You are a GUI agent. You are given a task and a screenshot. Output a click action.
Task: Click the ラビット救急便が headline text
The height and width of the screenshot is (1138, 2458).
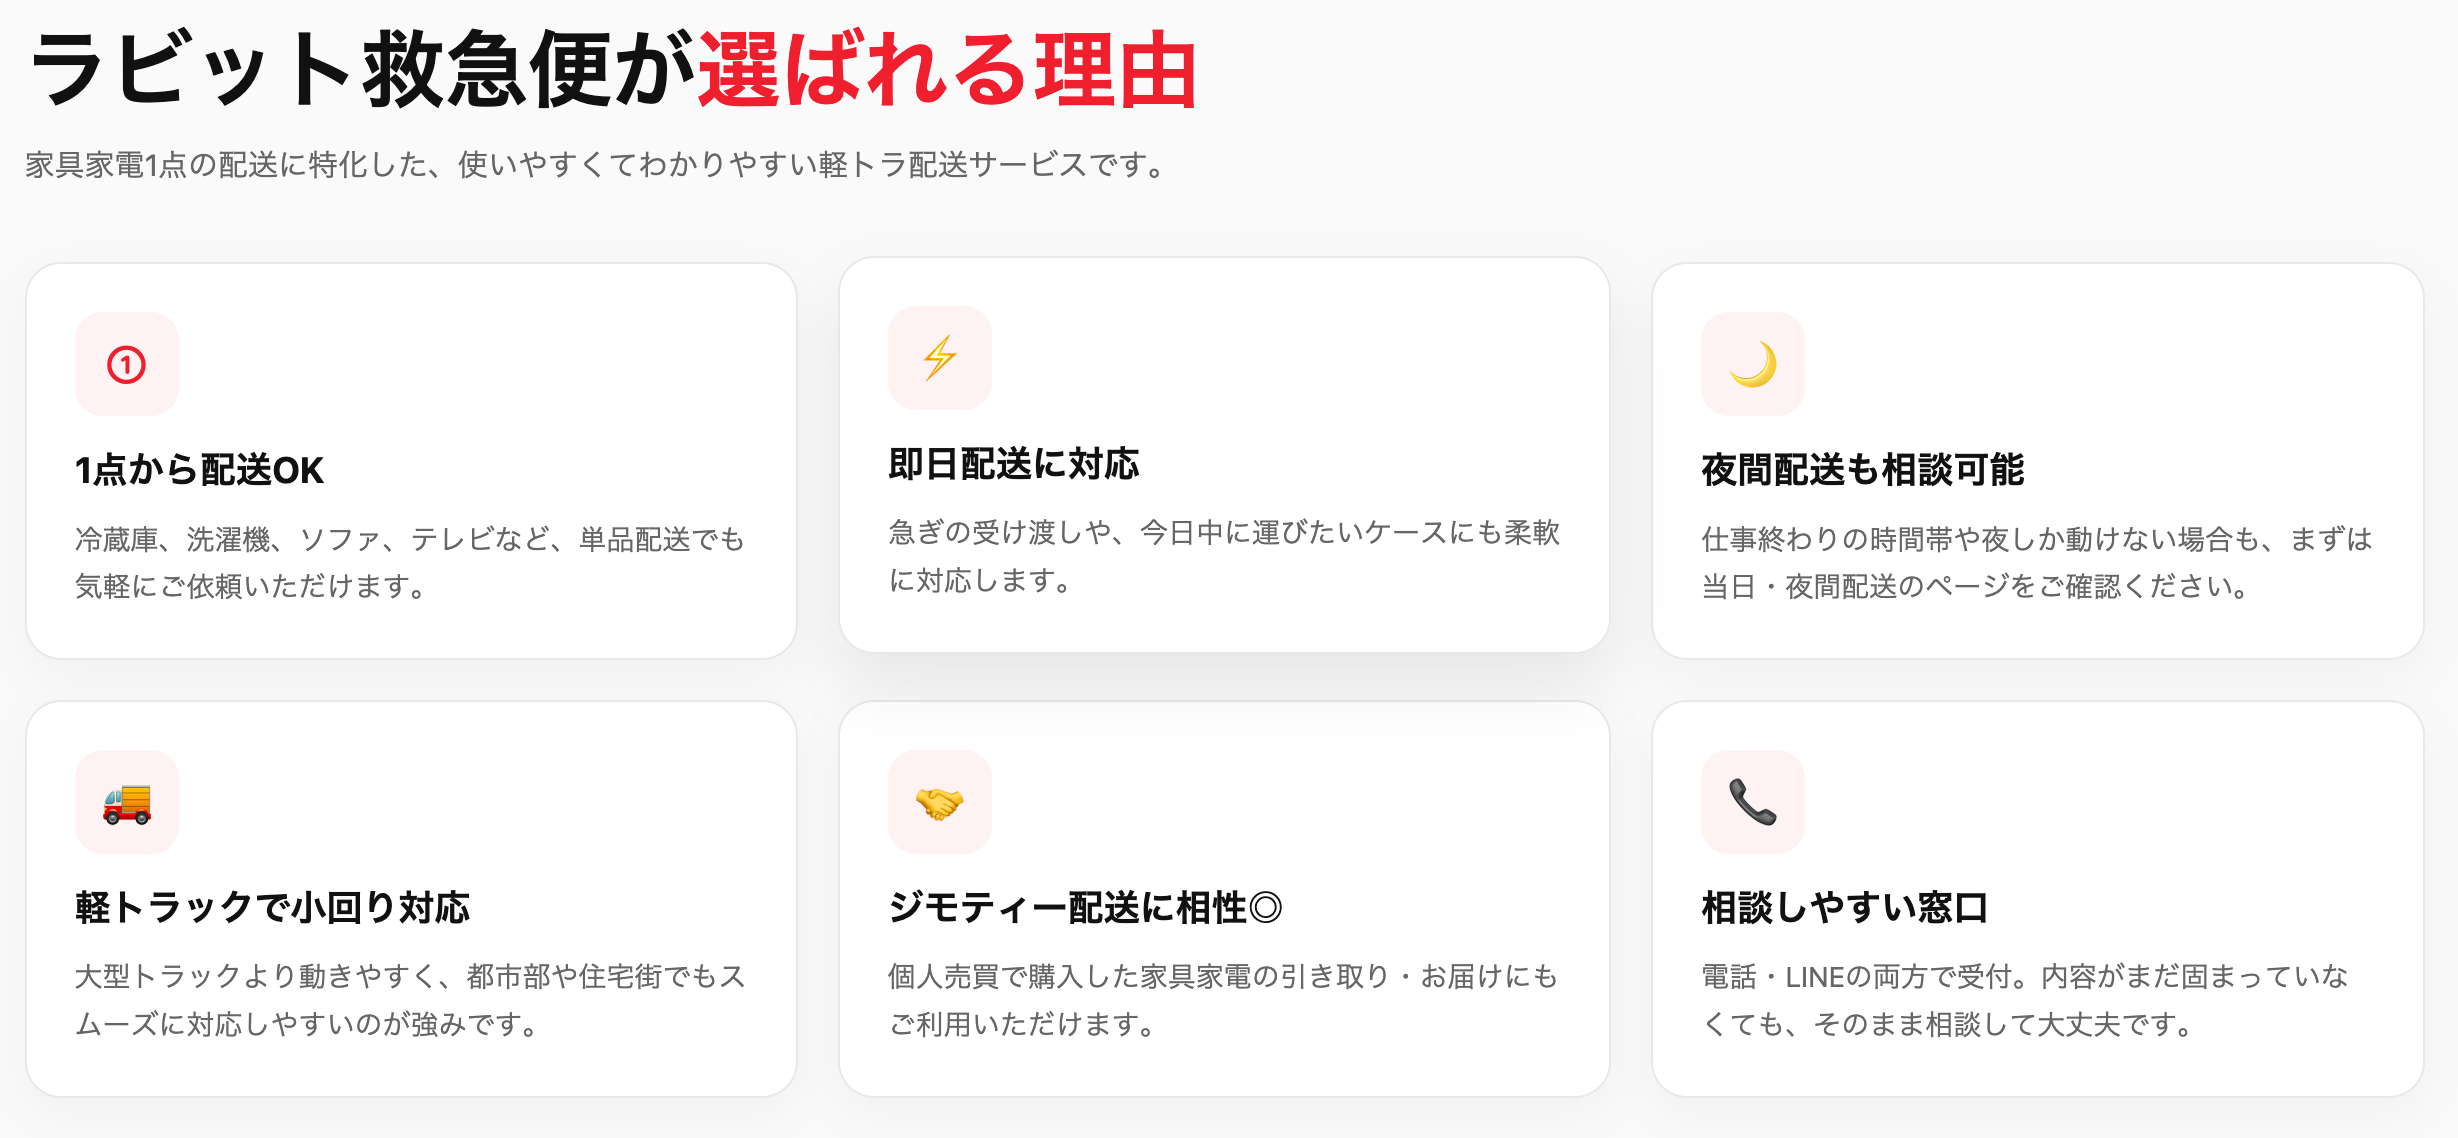click(362, 70)
